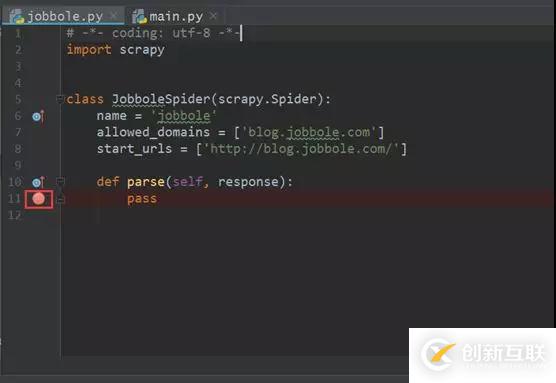Collapse the parse method fold

click(61, 182)
